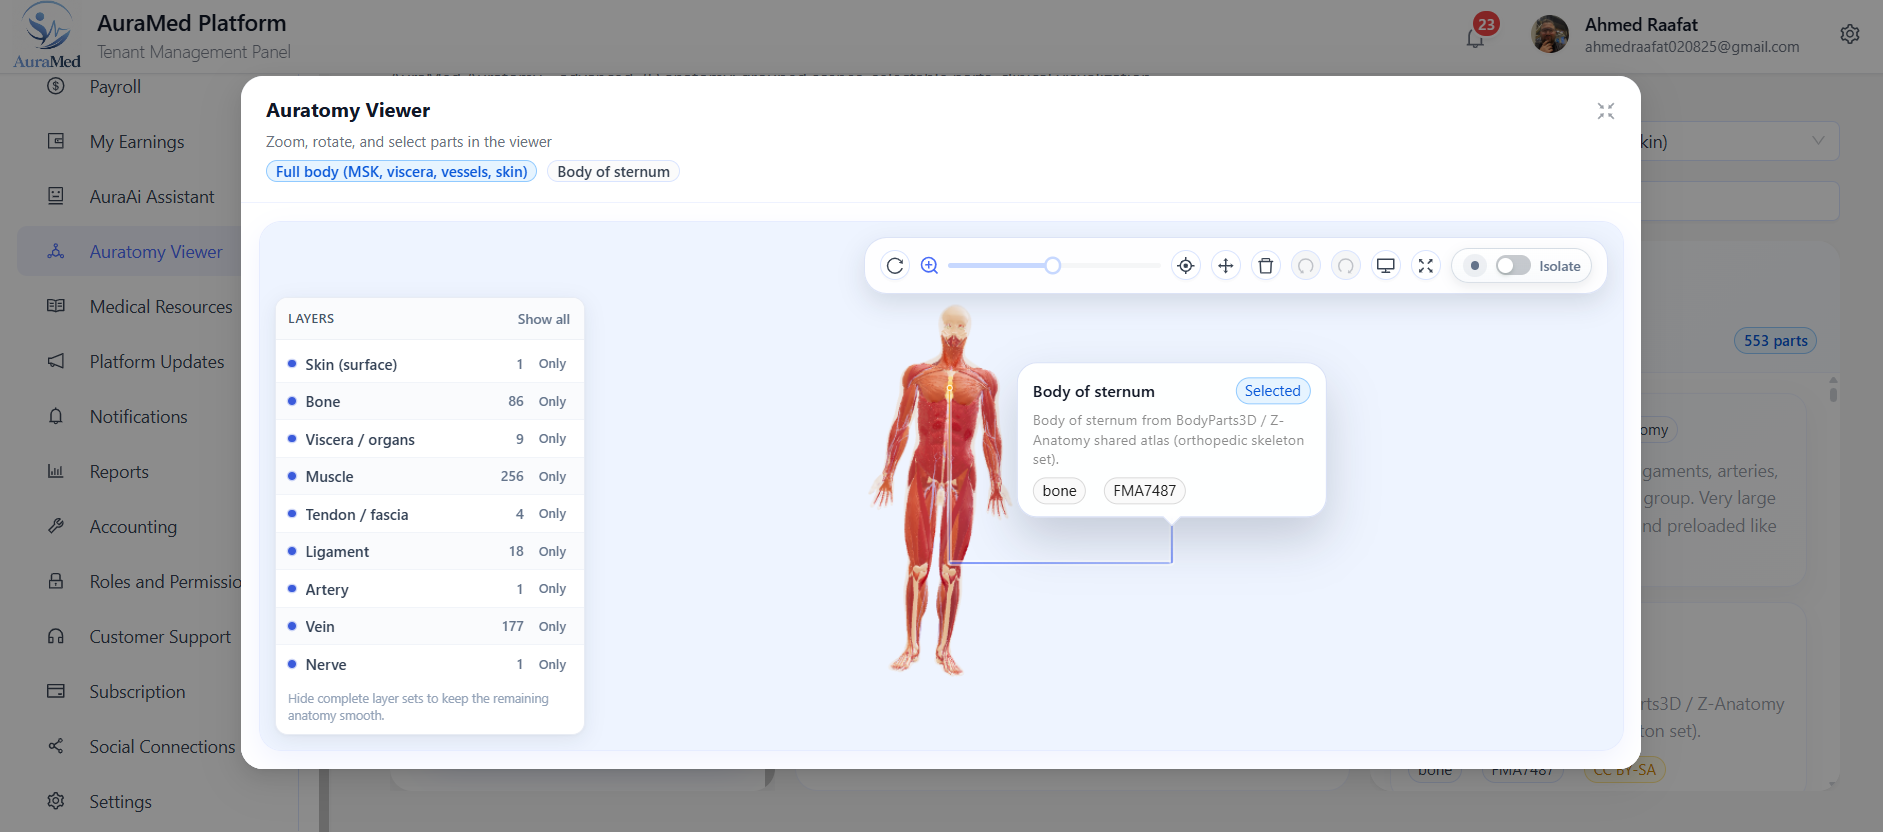This screenshot has width=1883, height=832.
Task: Click the Reports bar chart icon
Action: click(x=56, y=471)
